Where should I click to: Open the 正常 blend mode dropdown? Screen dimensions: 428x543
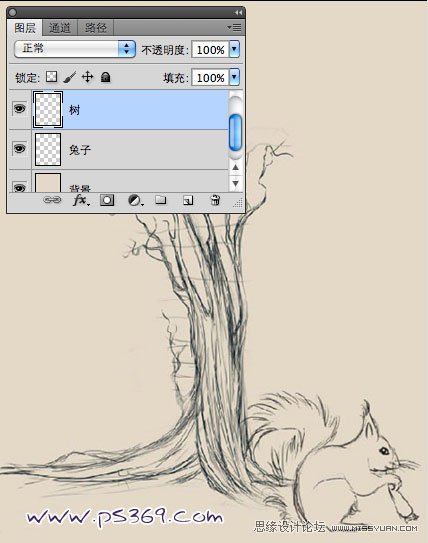point(75,48)
